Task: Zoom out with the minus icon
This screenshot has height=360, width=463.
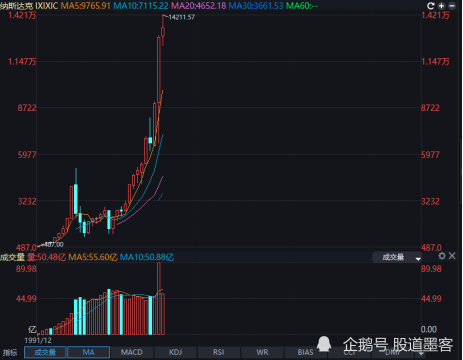Action: click(x=452, y=6)
